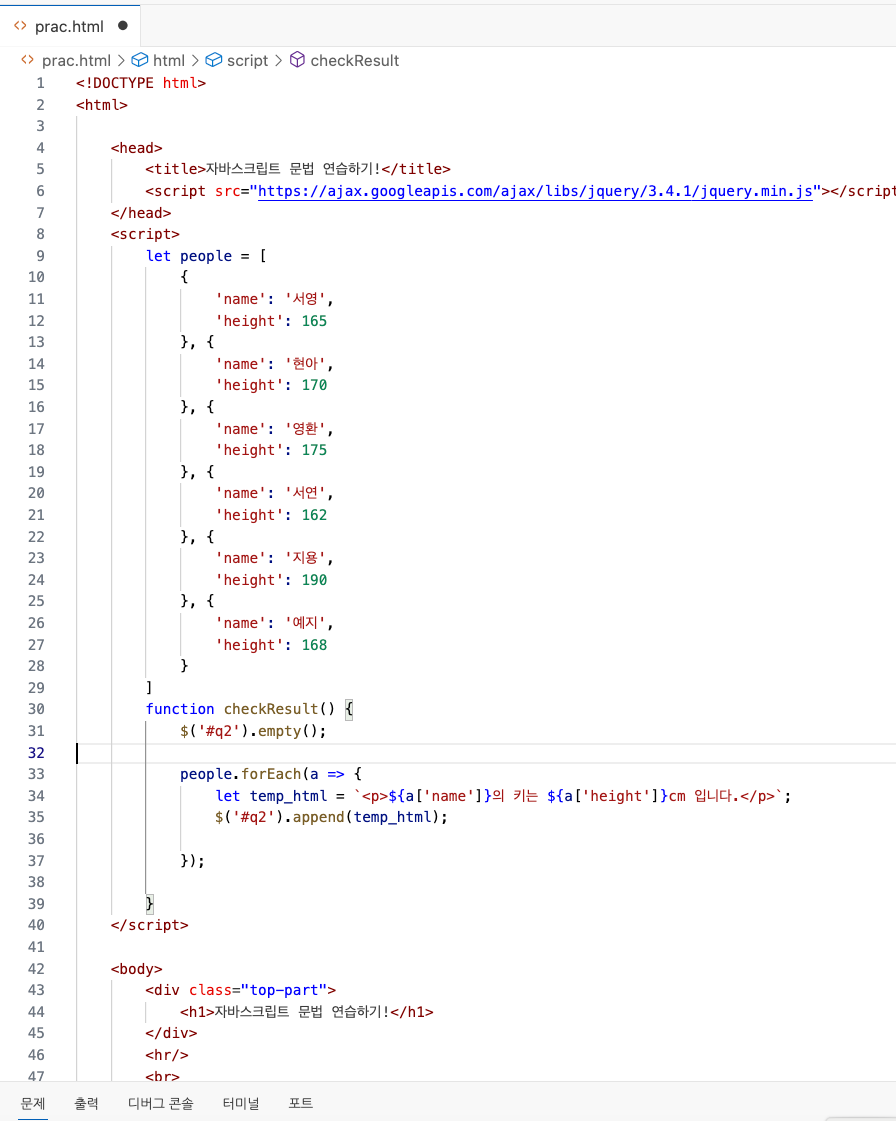Viewport: 896px width, 1121px height.
Task: Click the name value '서영'
Action: [305, 299]
